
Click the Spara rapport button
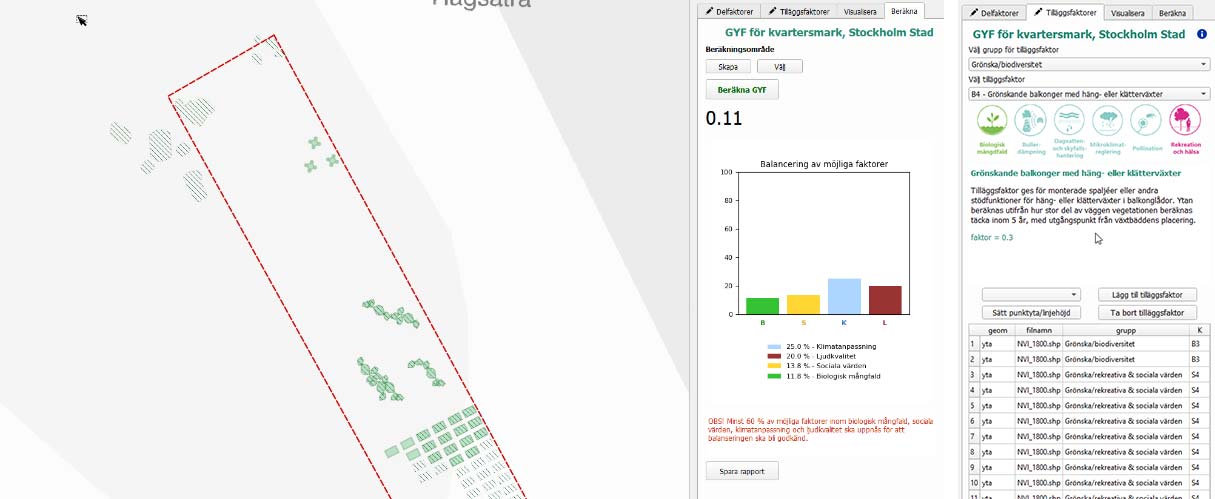(x=742, y=470)
